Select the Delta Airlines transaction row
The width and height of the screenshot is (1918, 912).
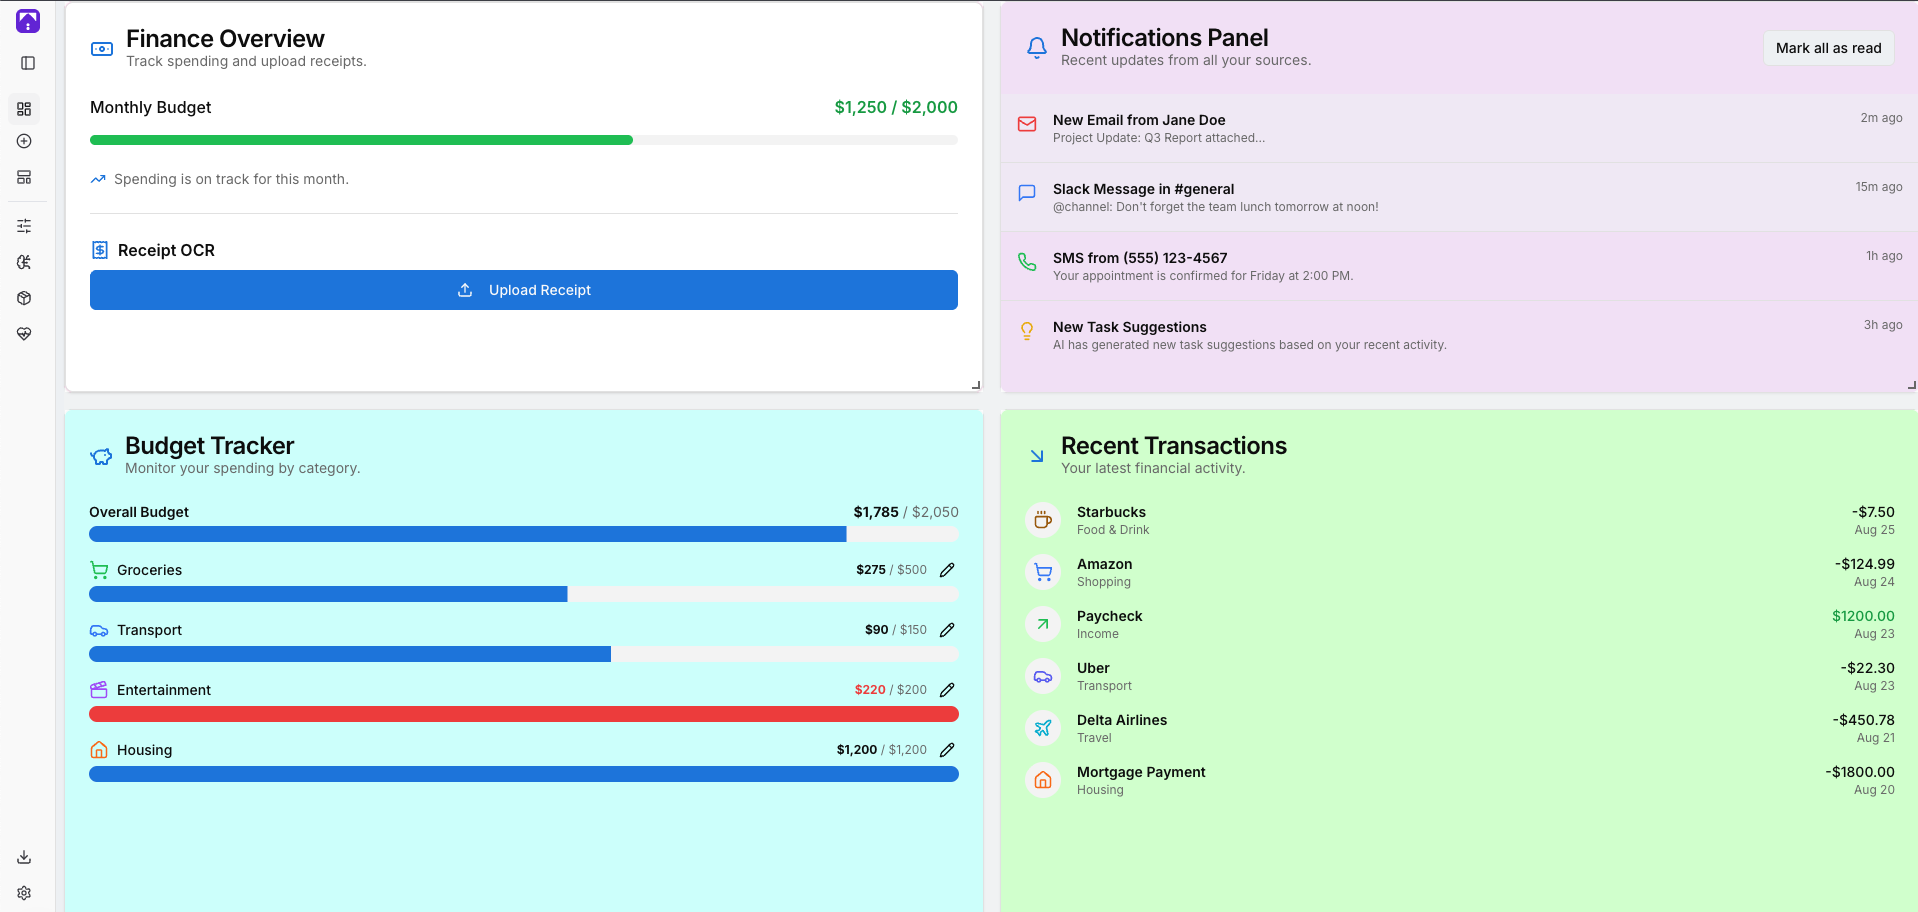point(1458,728)
